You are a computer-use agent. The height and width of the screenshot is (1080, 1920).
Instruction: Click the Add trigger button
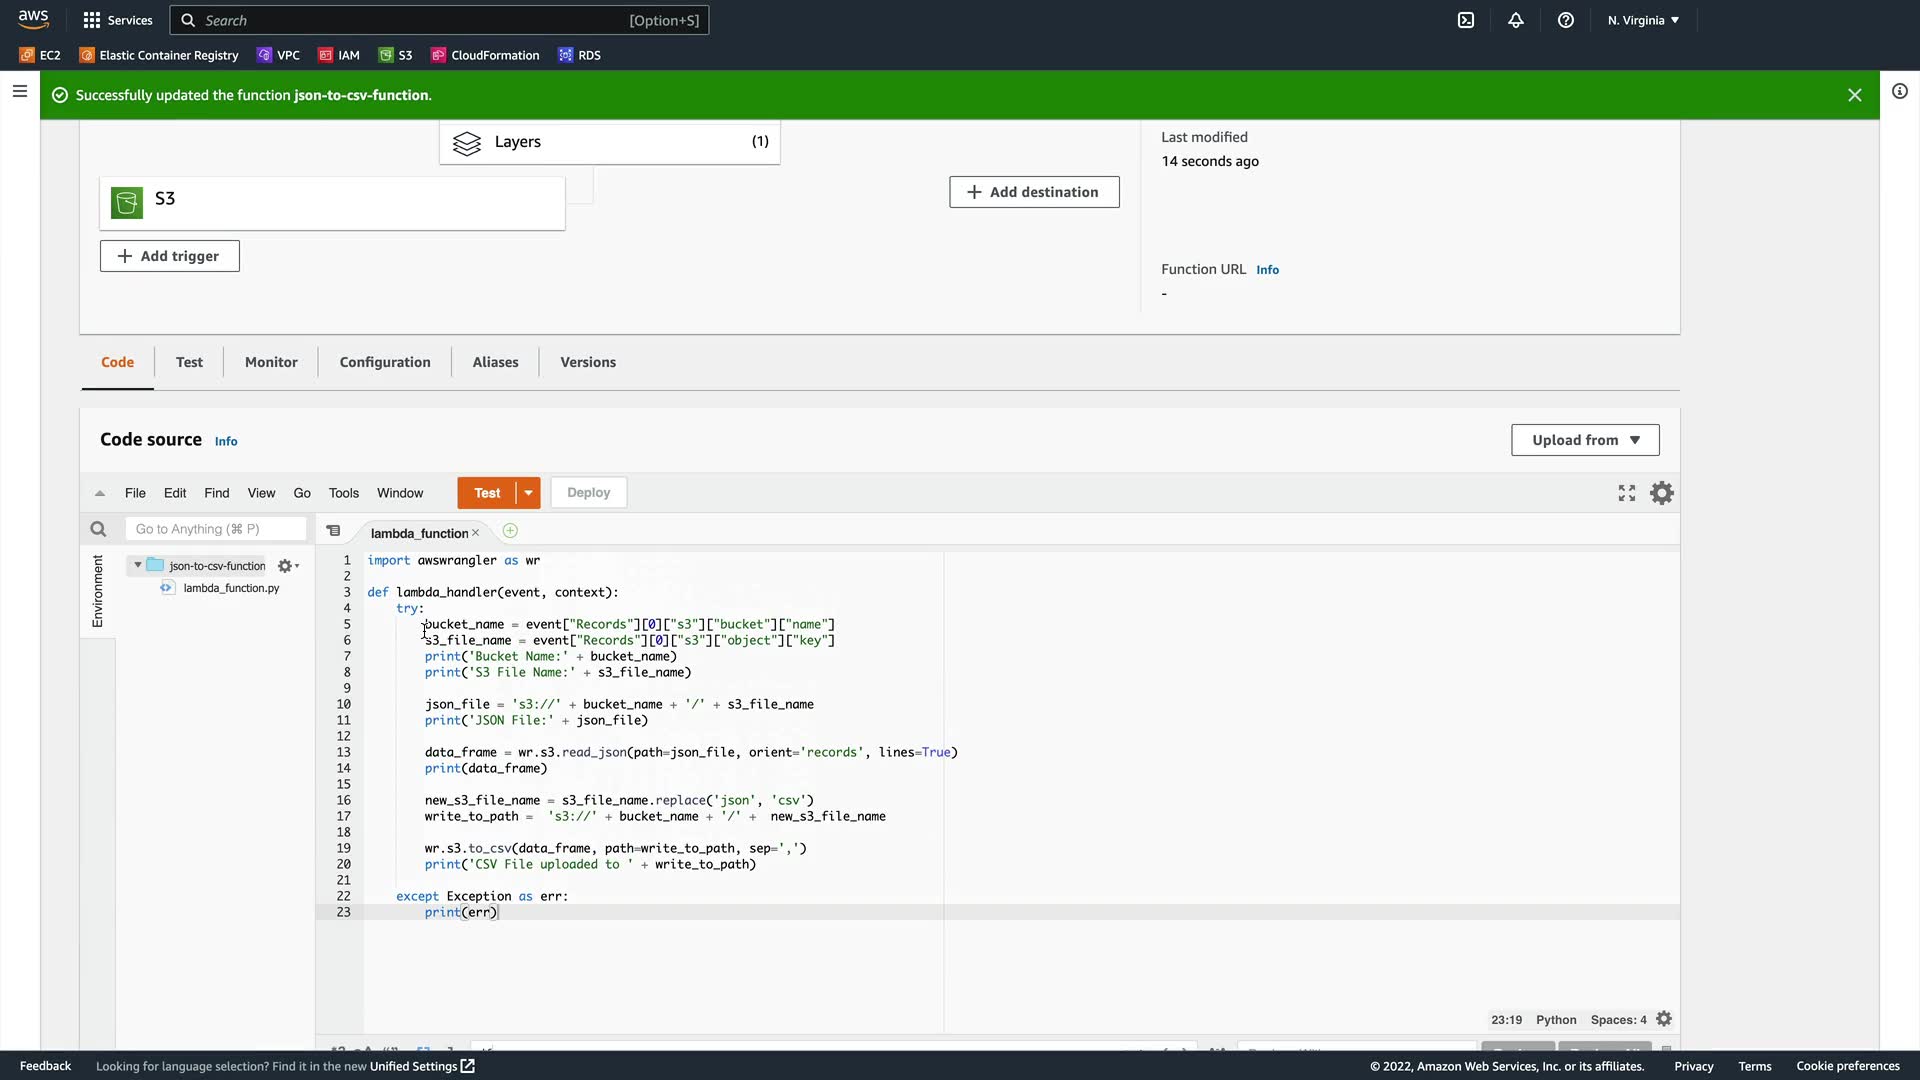(169, 256)
